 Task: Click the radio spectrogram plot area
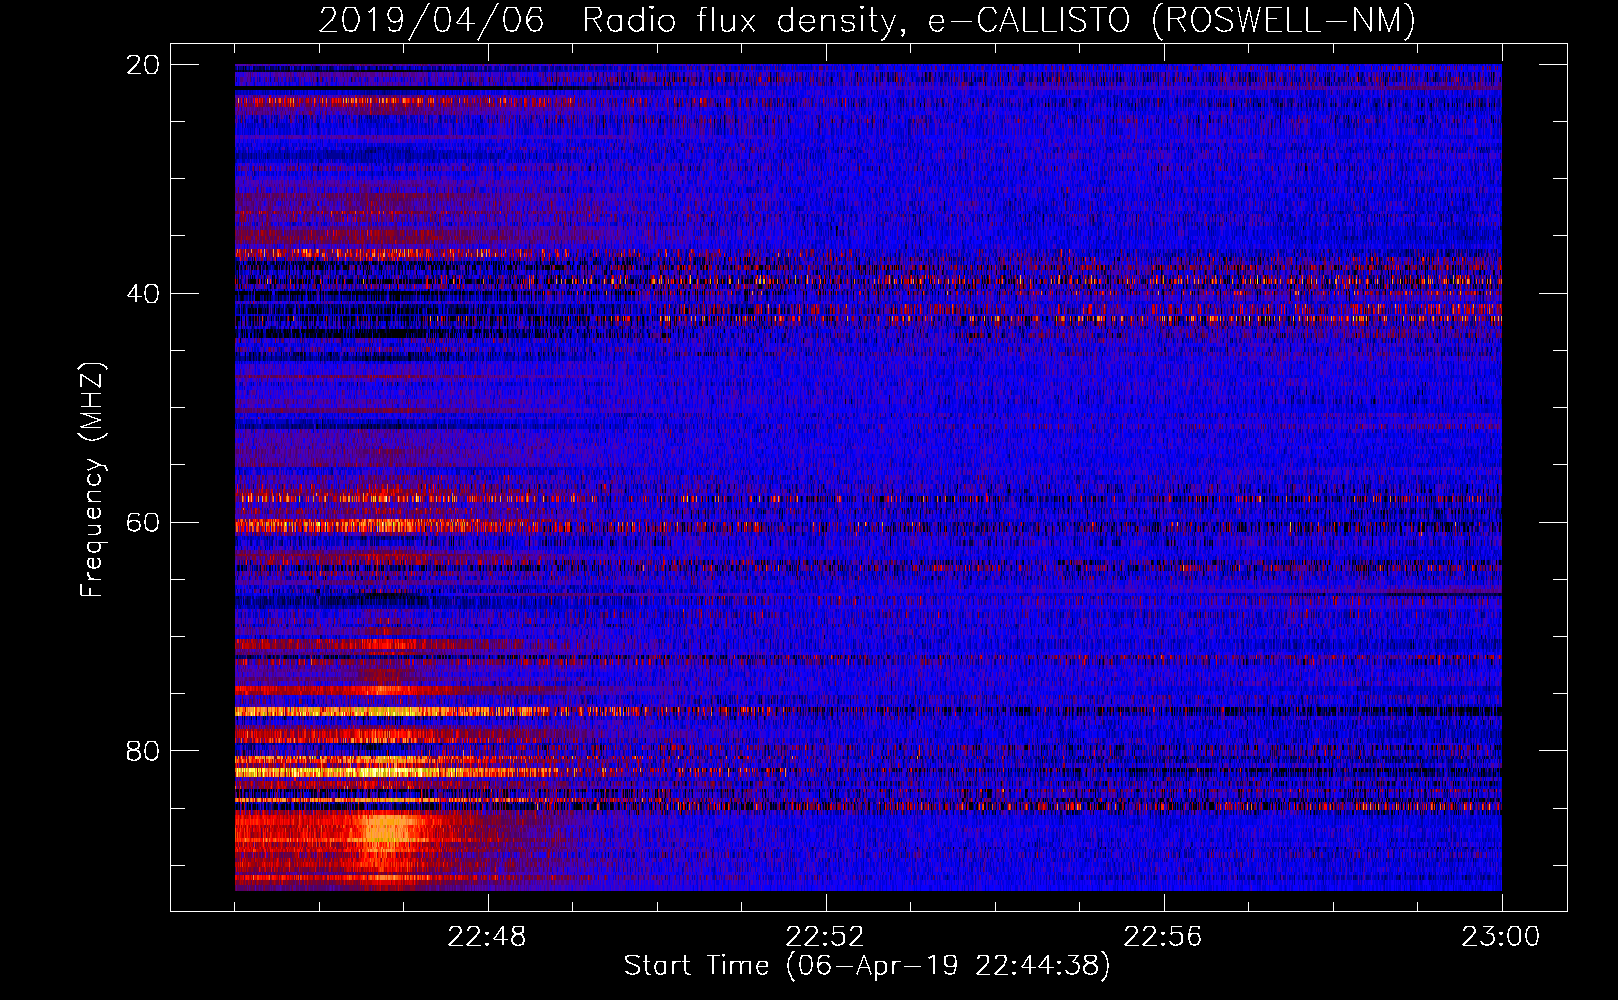(x=868, y=477)
